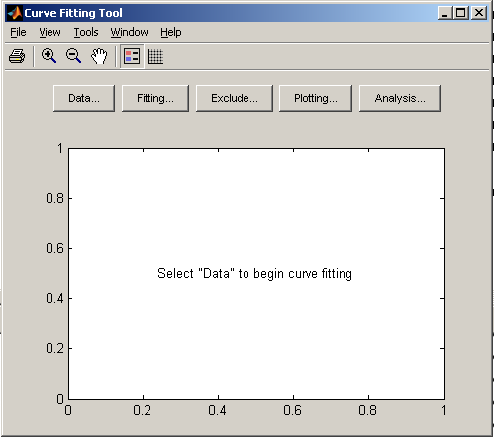This screenshot has width=494, height=439.
Task: Select the Zoom Out magnifier tool
Action: coord(73,56)
